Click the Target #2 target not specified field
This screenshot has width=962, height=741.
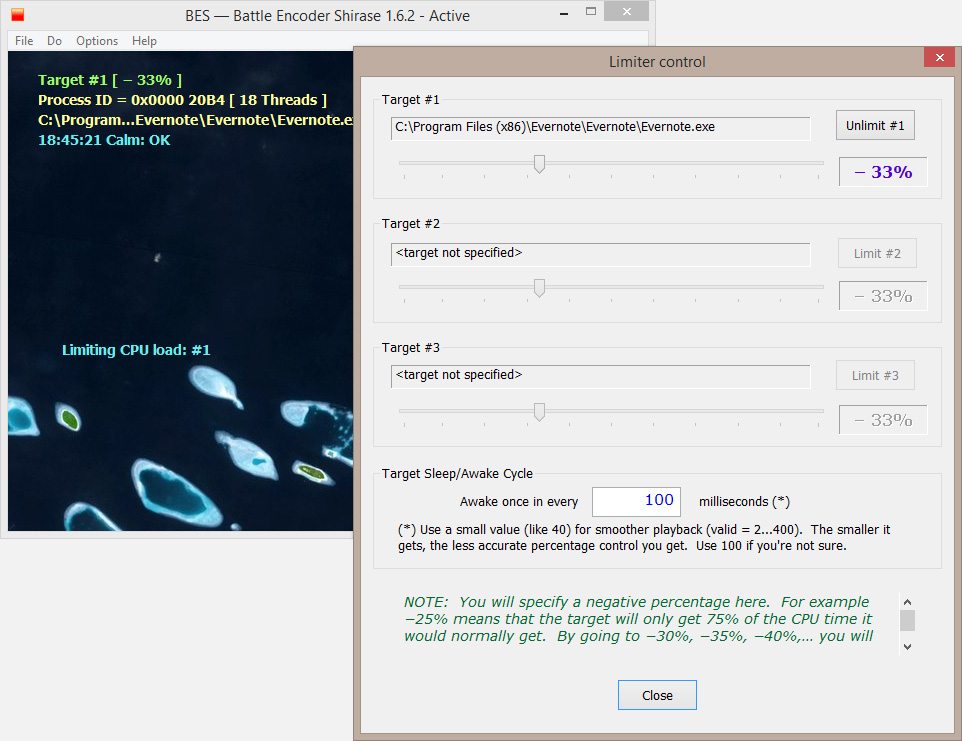tap(600, 254)
